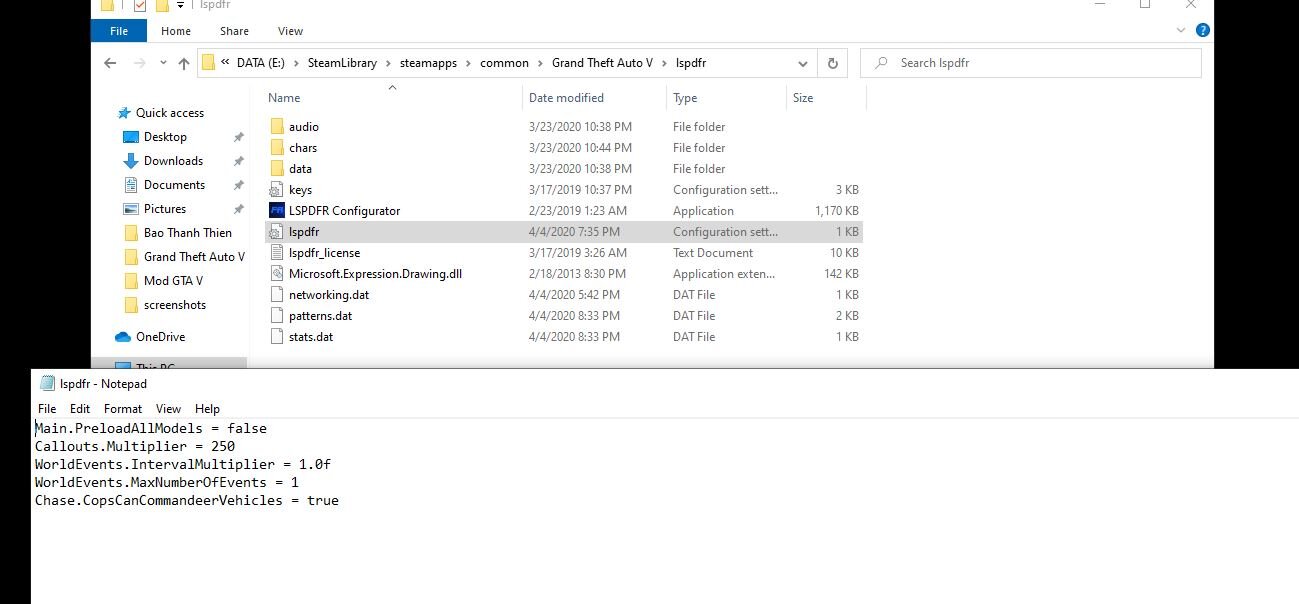Viewport: 1299px width, 604px height.
Task: Sort files by Date modified column
Action: click(x=566, y=98)
